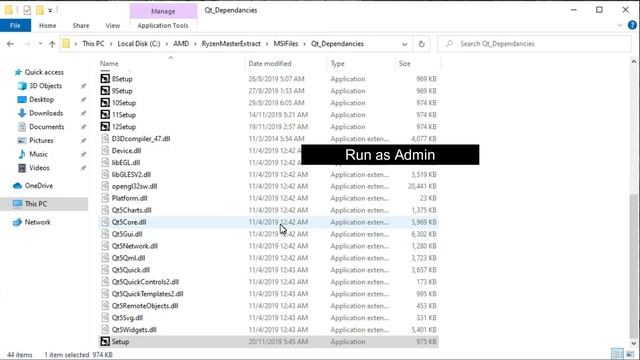The image size is (640, 360).
Task: Open Downloads folder in sidebar
Action: (46, 113)
